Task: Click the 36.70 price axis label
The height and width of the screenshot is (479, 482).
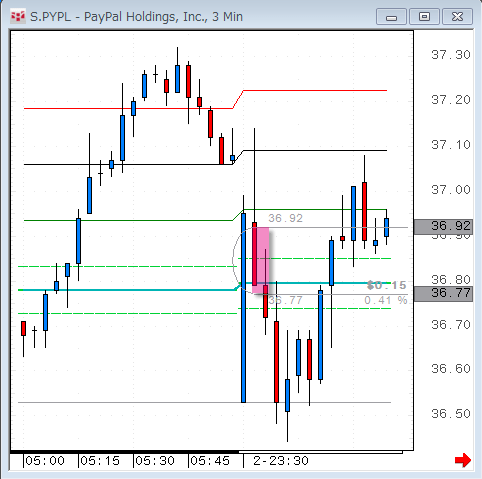Action: tap(451, 324)
